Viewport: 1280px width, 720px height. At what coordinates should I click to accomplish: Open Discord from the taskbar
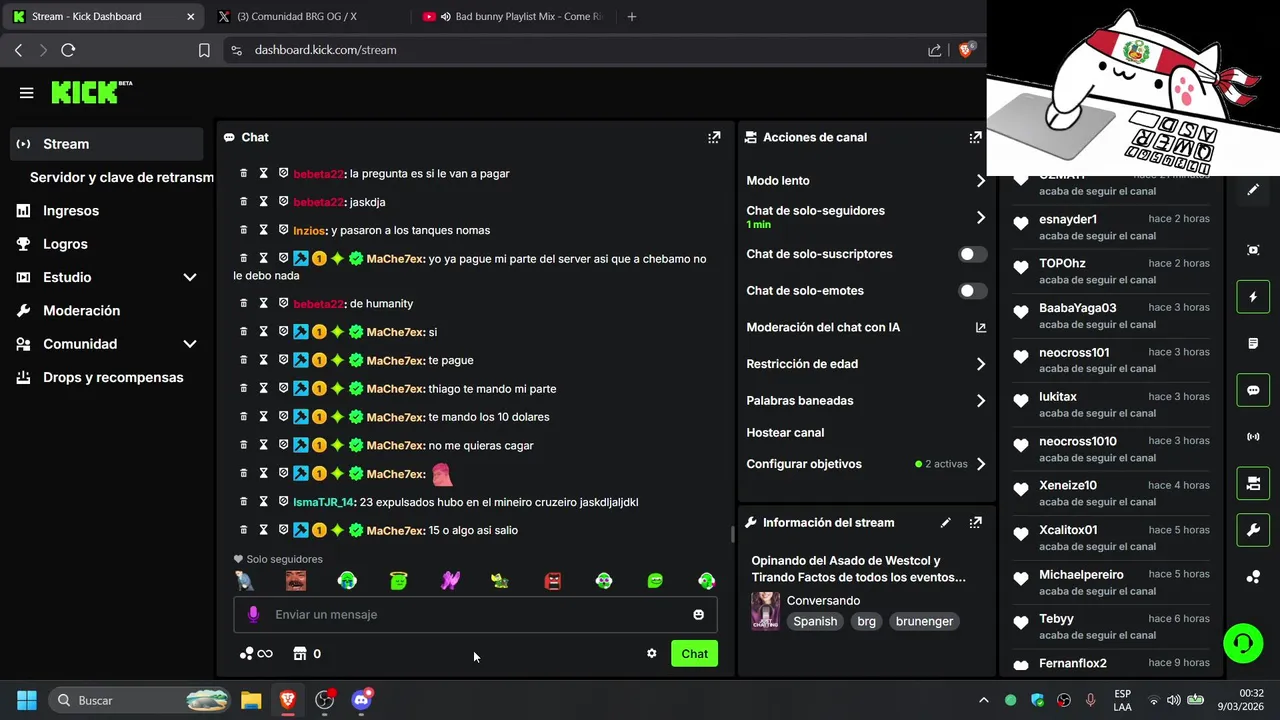pyautogui.click(x=362, y=700)
